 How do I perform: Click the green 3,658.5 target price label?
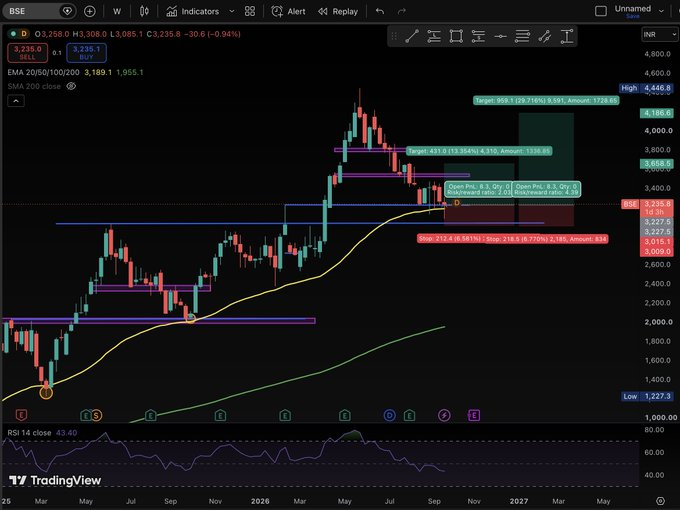tap(657, 163)
